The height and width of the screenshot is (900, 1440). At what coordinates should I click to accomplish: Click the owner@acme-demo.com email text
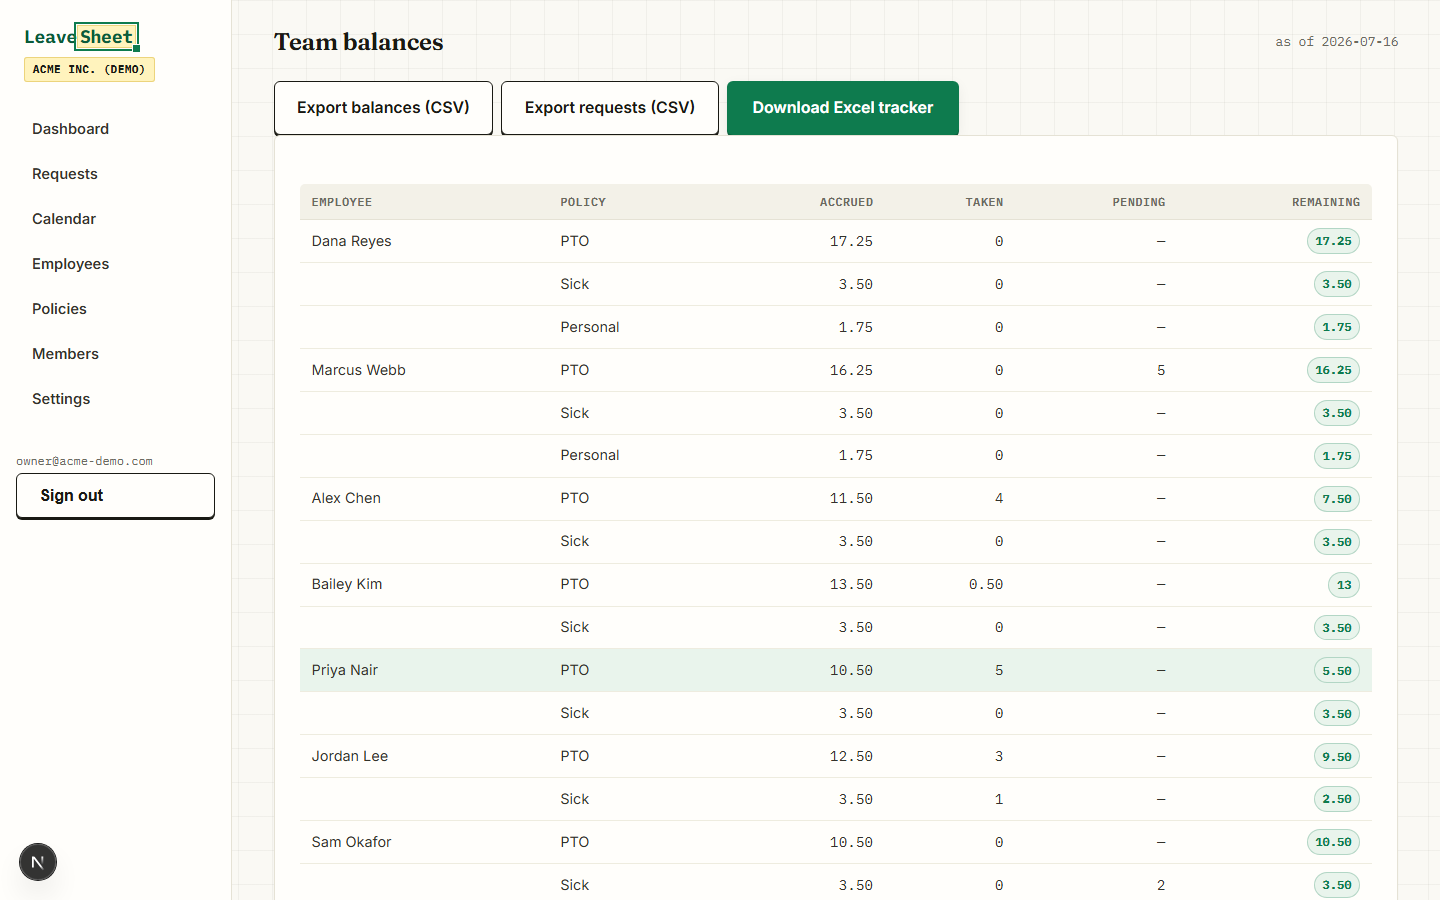pyautogui.click(x=84, y=461)
